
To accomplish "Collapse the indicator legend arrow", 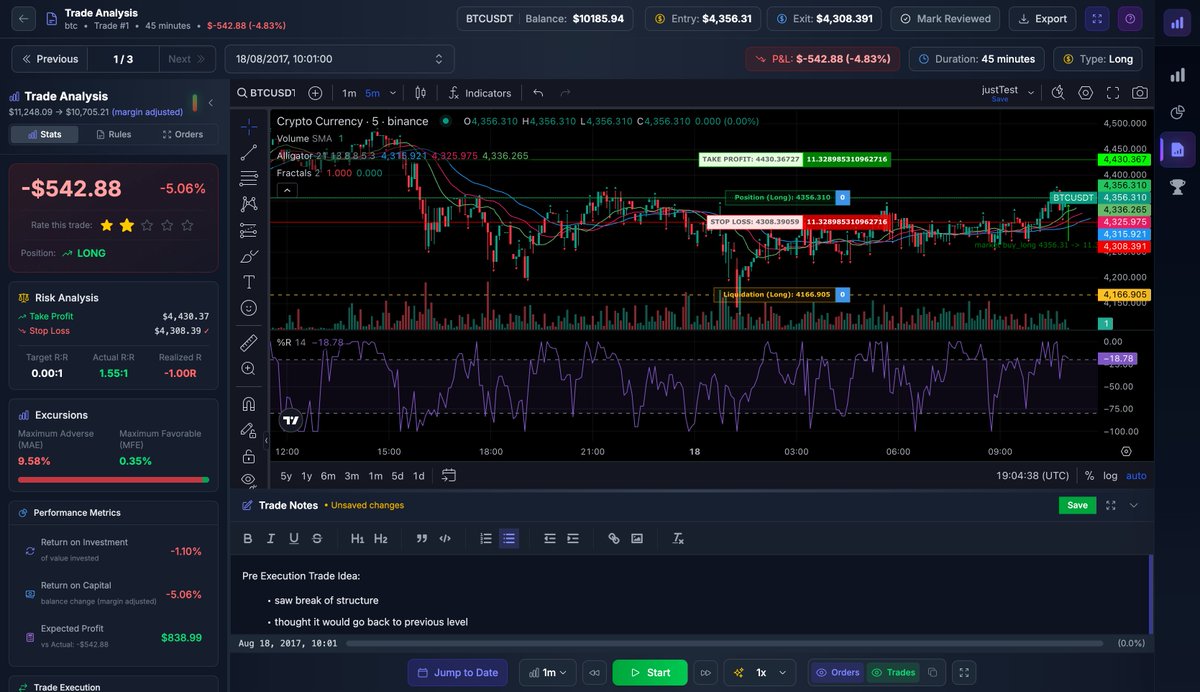I will point(285,190).
